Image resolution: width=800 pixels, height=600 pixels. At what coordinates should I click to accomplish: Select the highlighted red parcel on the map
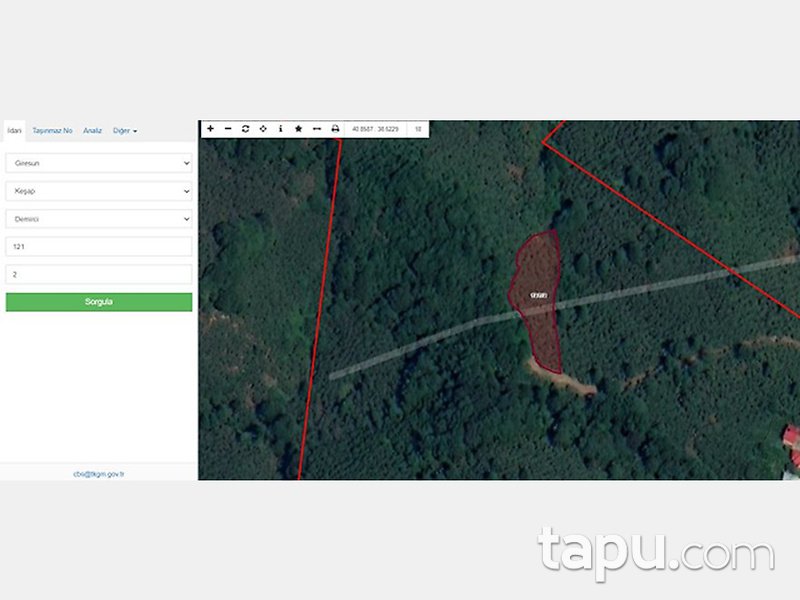pos(537,301)
